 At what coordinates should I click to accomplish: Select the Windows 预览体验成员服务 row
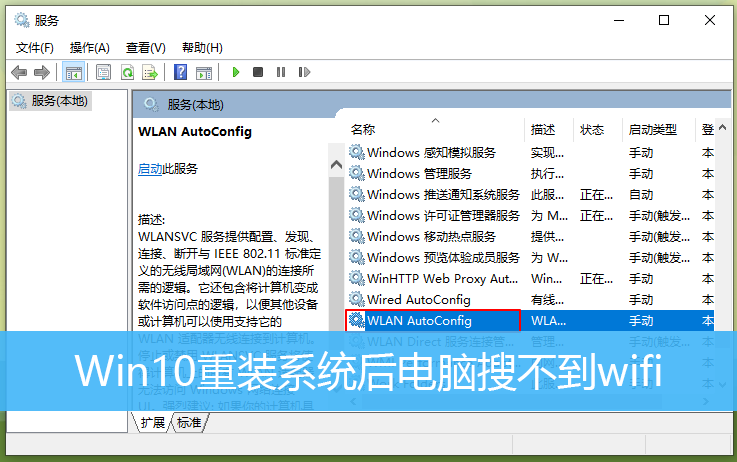coord(531,258)
